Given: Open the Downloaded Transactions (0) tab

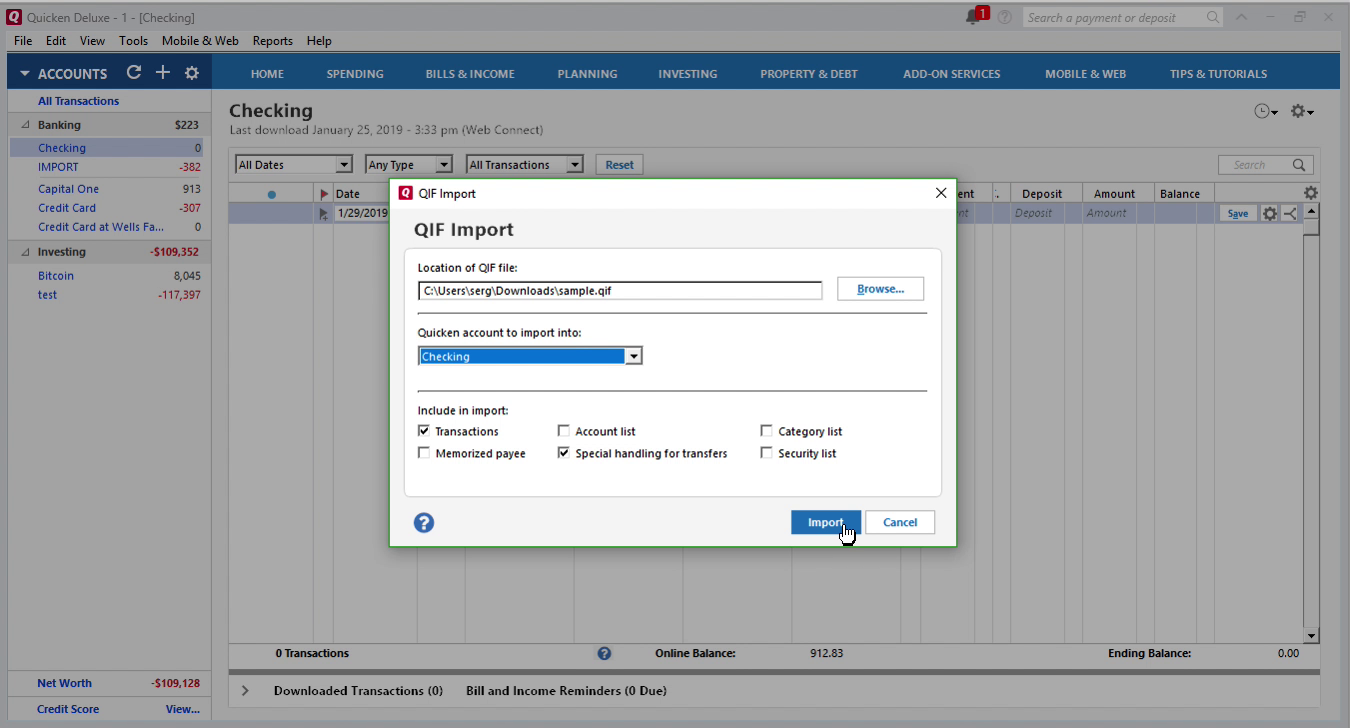Looking at the screenshot, I should (358, 690).
